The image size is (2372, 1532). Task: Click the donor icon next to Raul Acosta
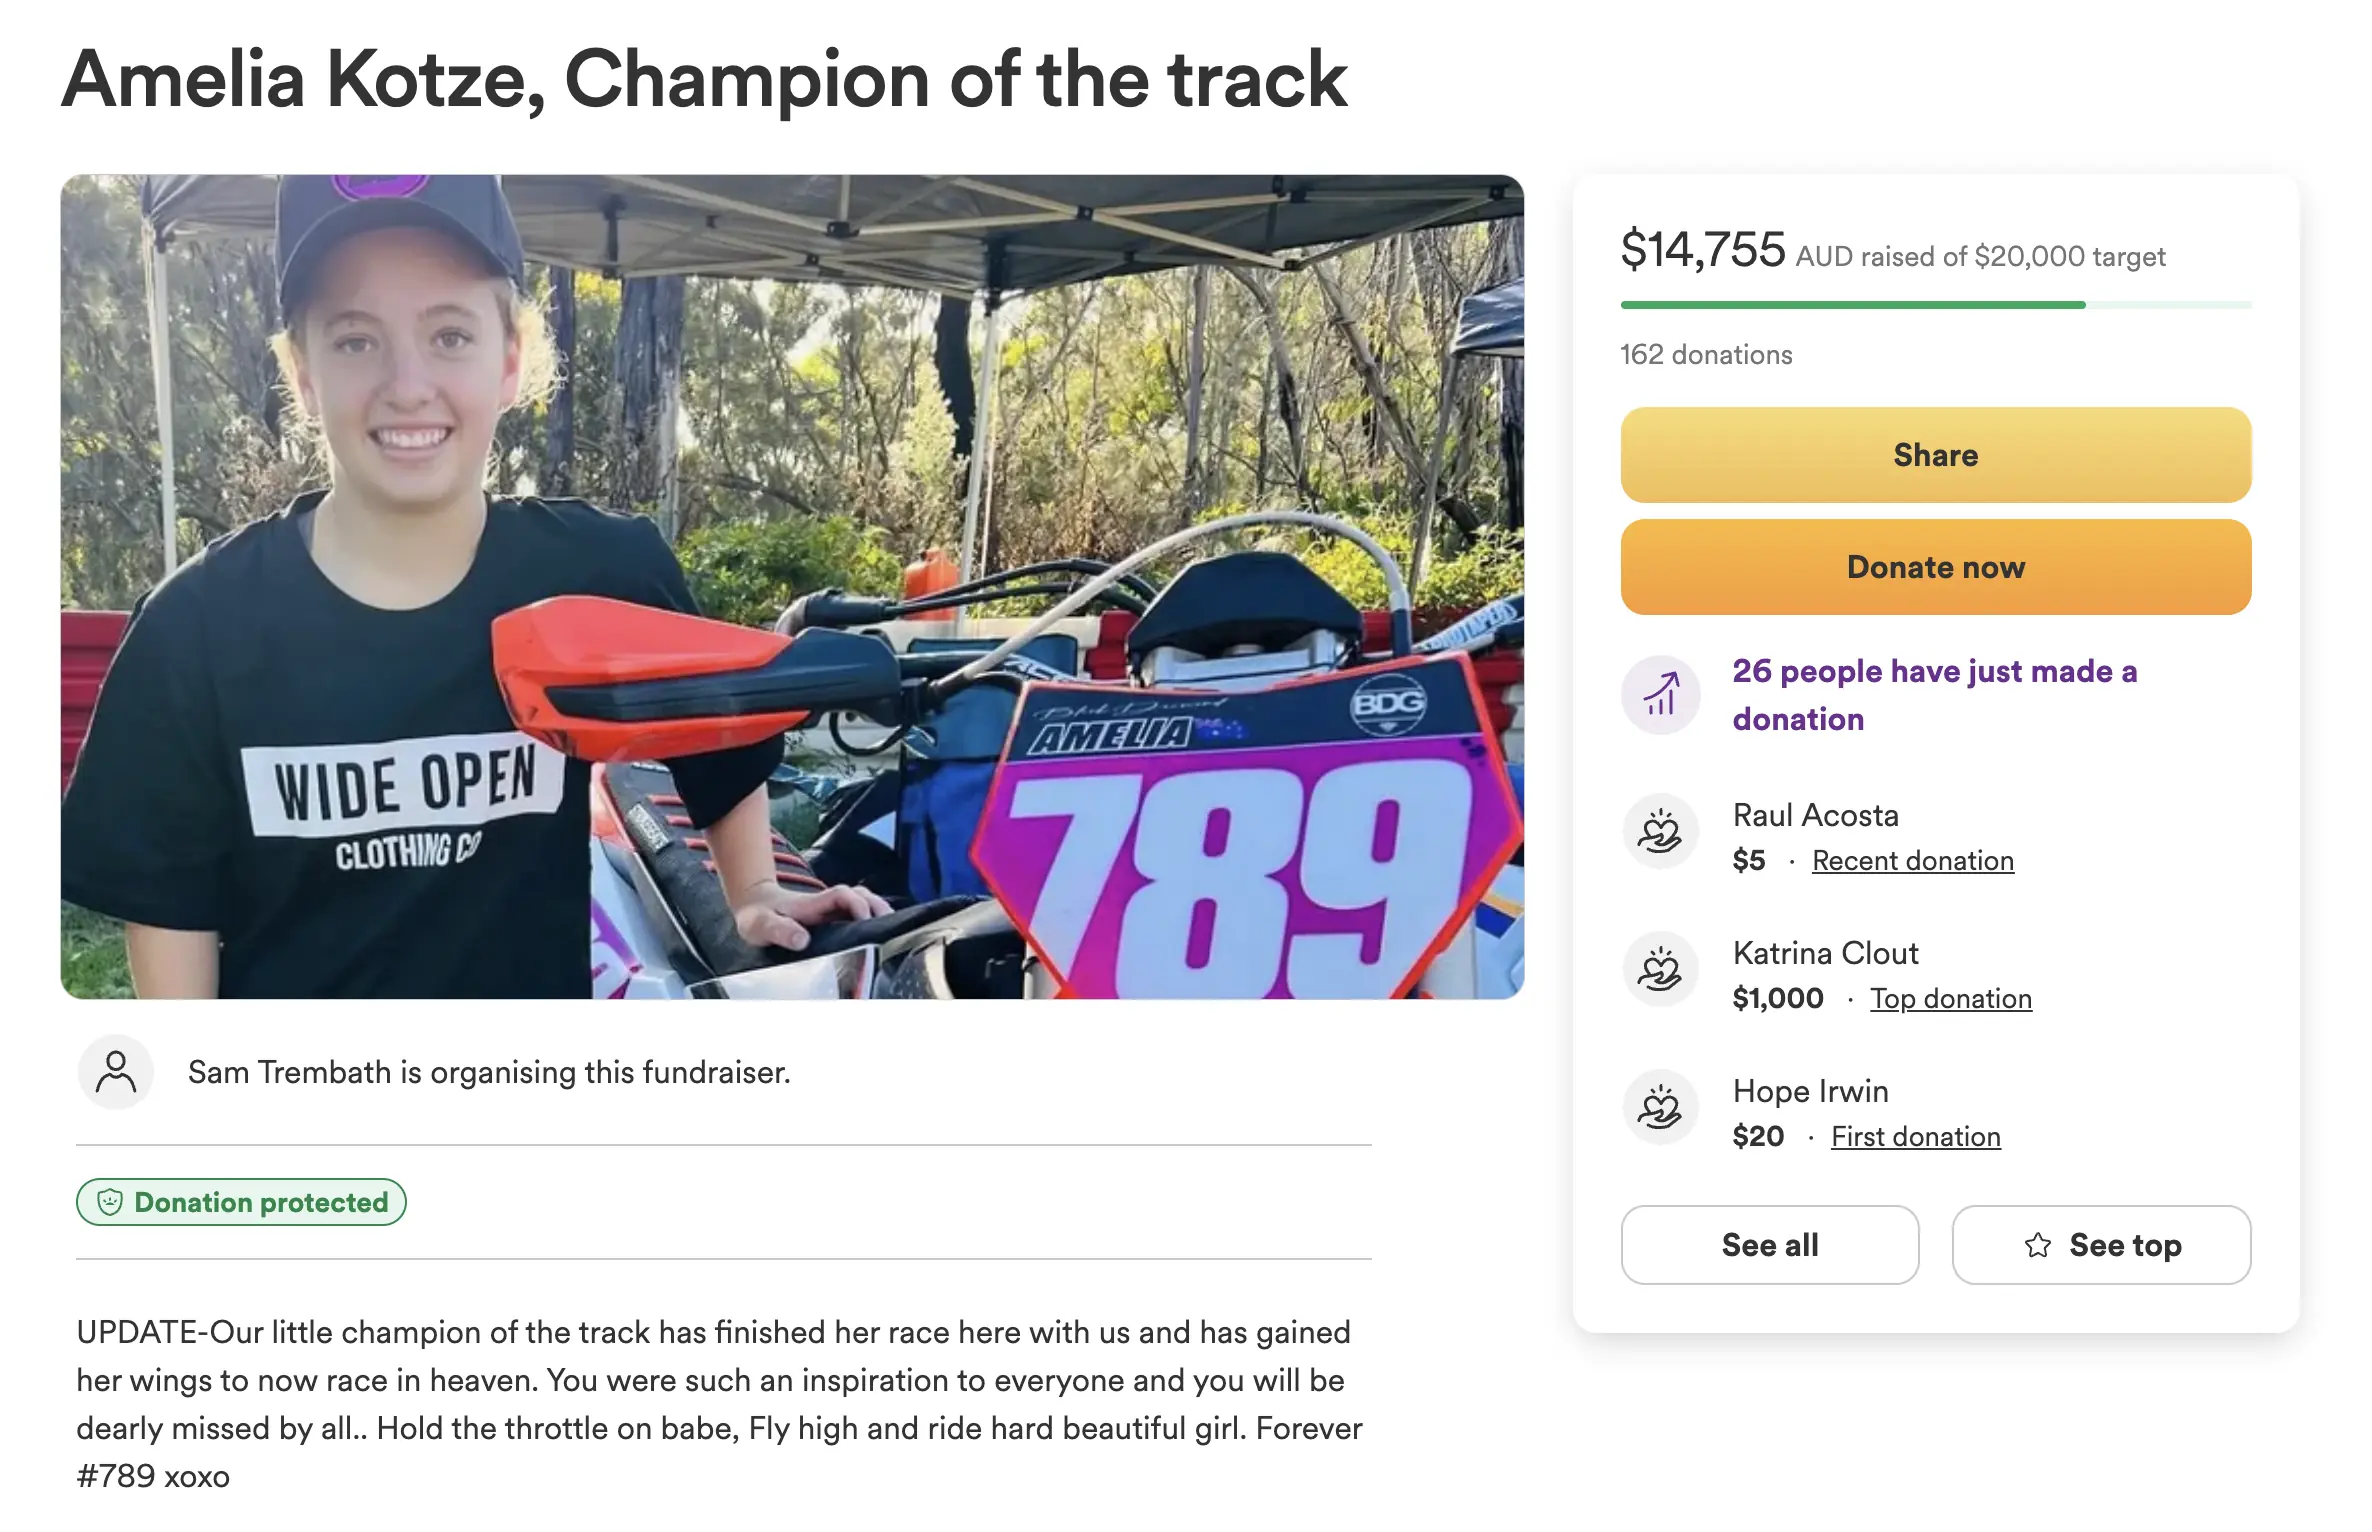pos(1660,832)
